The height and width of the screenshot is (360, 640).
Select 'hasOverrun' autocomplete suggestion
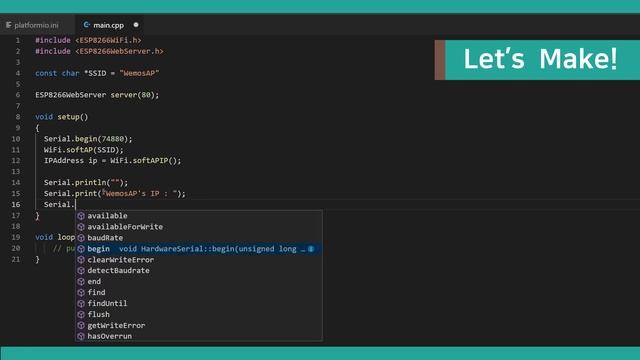(199, 336)
